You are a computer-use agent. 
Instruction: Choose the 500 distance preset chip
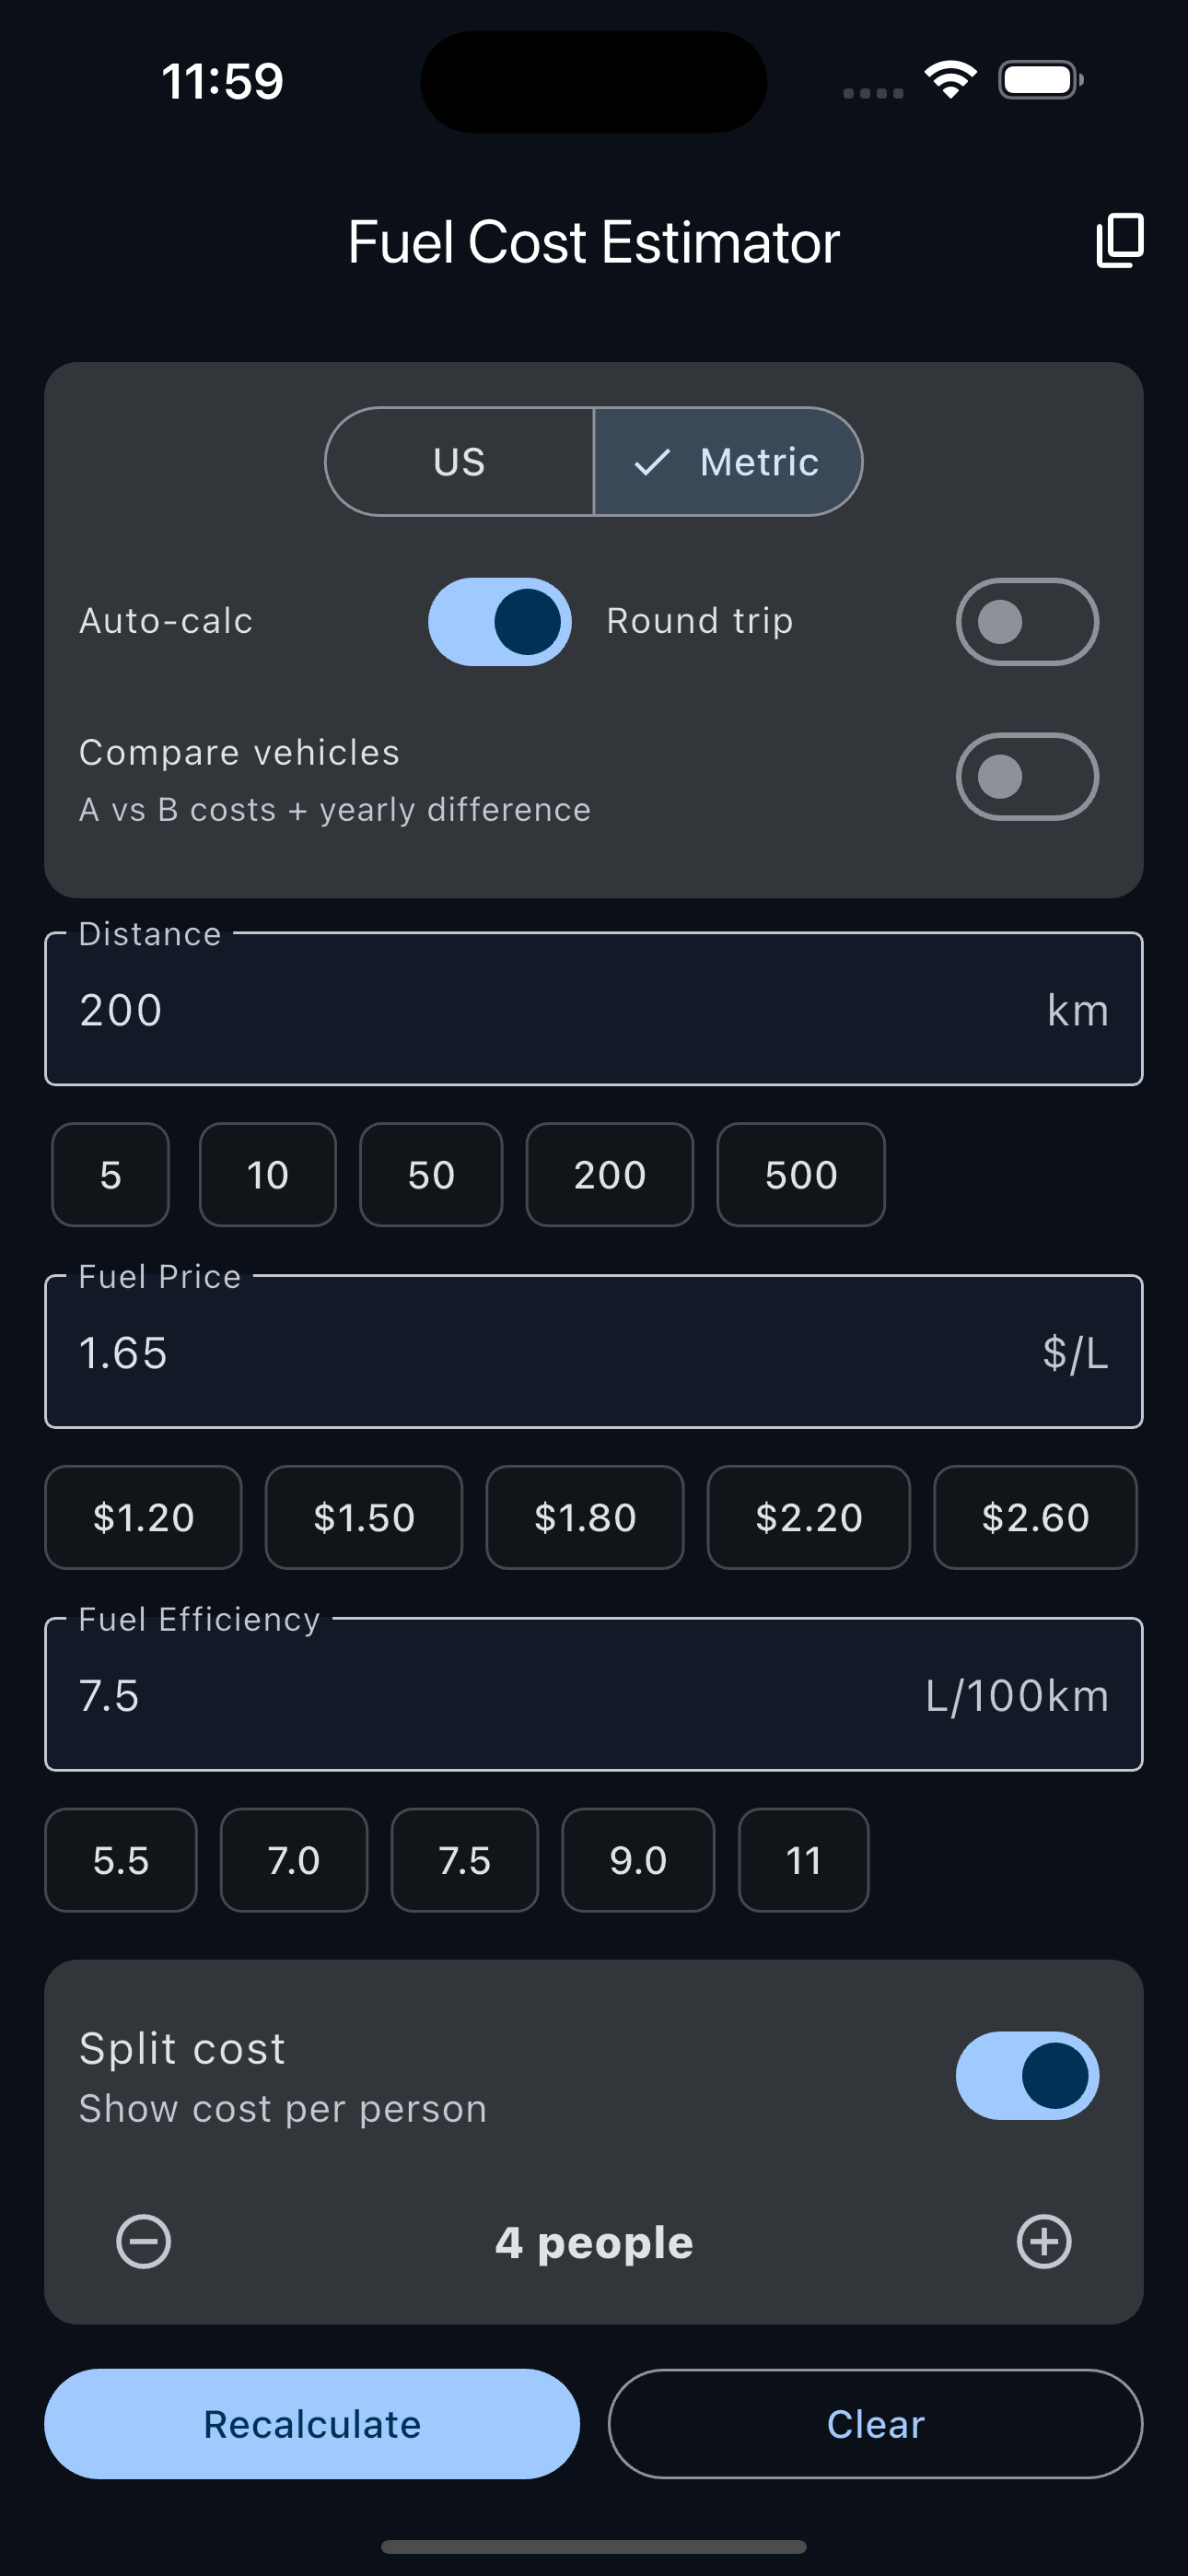801,1175
